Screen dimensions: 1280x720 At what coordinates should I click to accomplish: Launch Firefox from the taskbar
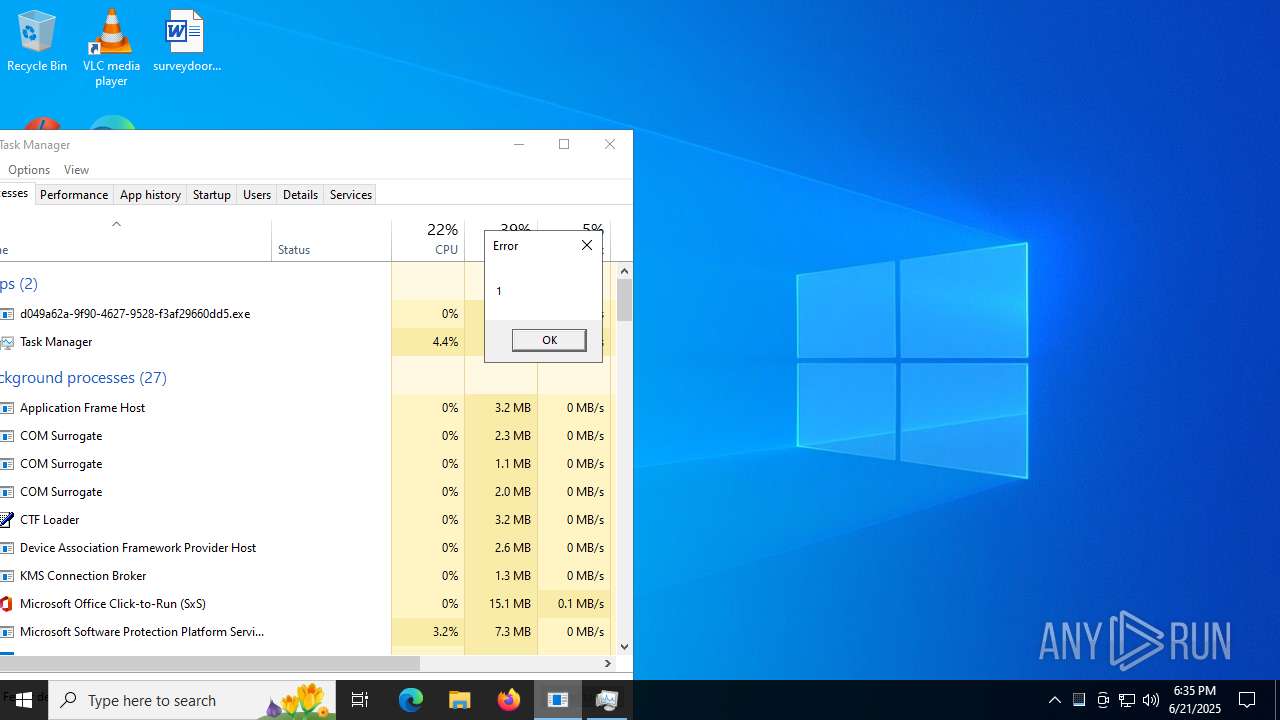coord(509,700)
